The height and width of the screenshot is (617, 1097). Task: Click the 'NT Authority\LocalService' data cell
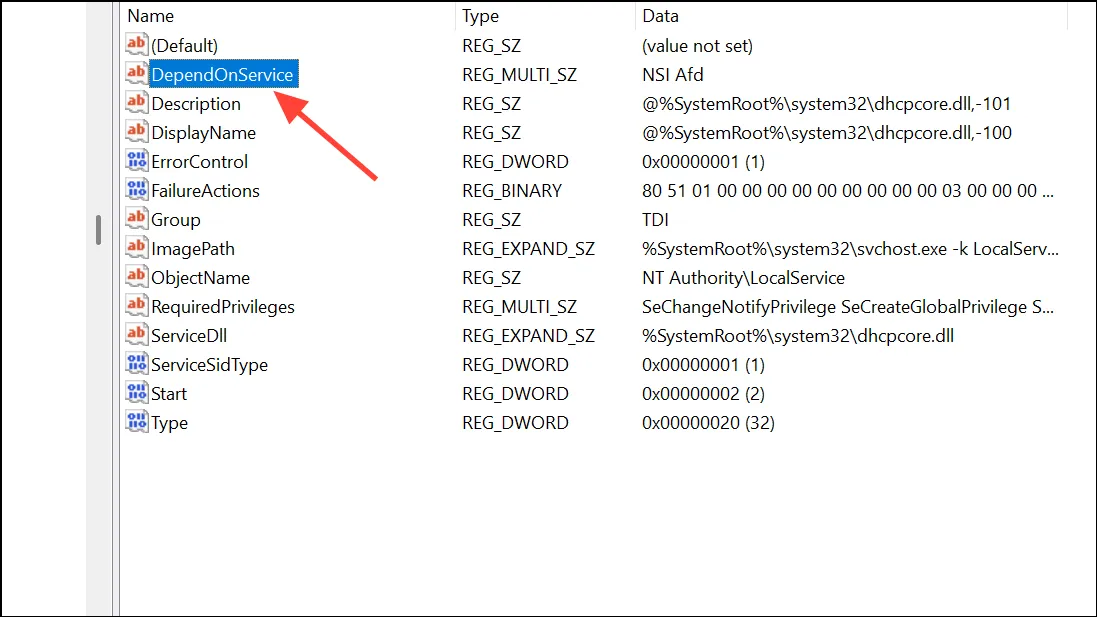pyautogui.click(x=743, y=278)
